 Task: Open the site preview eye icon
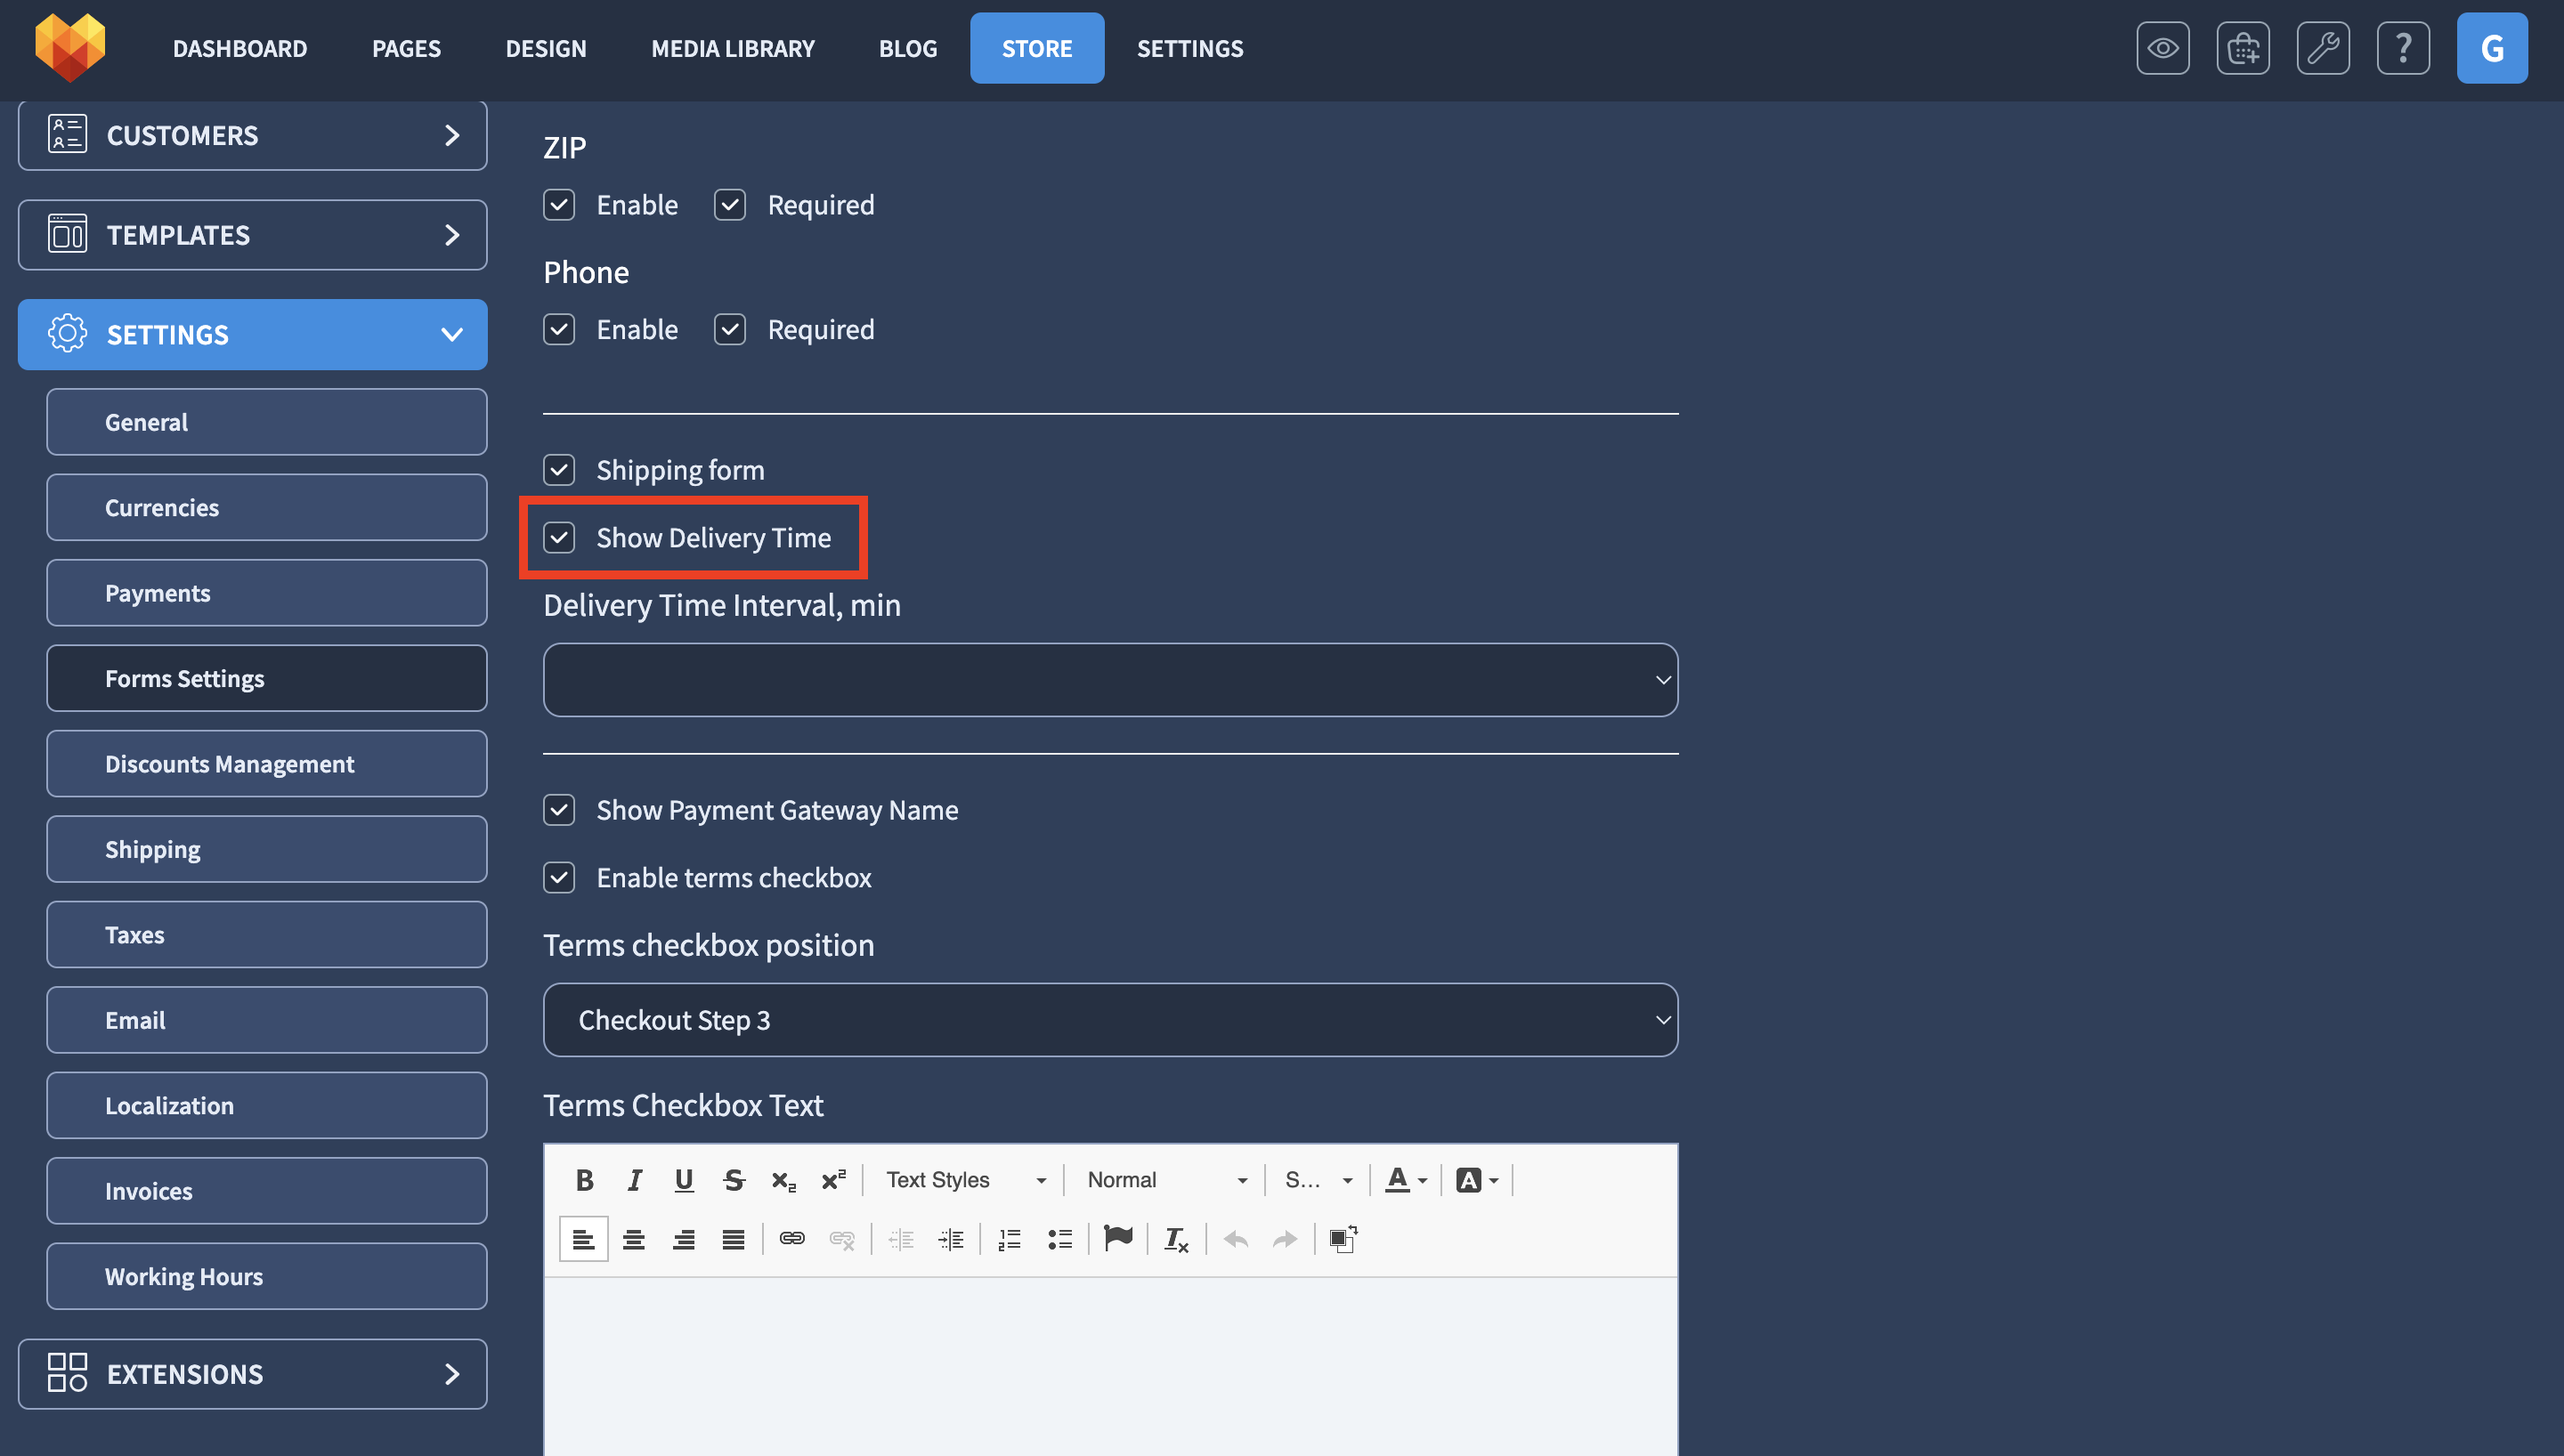point(2163,48)
